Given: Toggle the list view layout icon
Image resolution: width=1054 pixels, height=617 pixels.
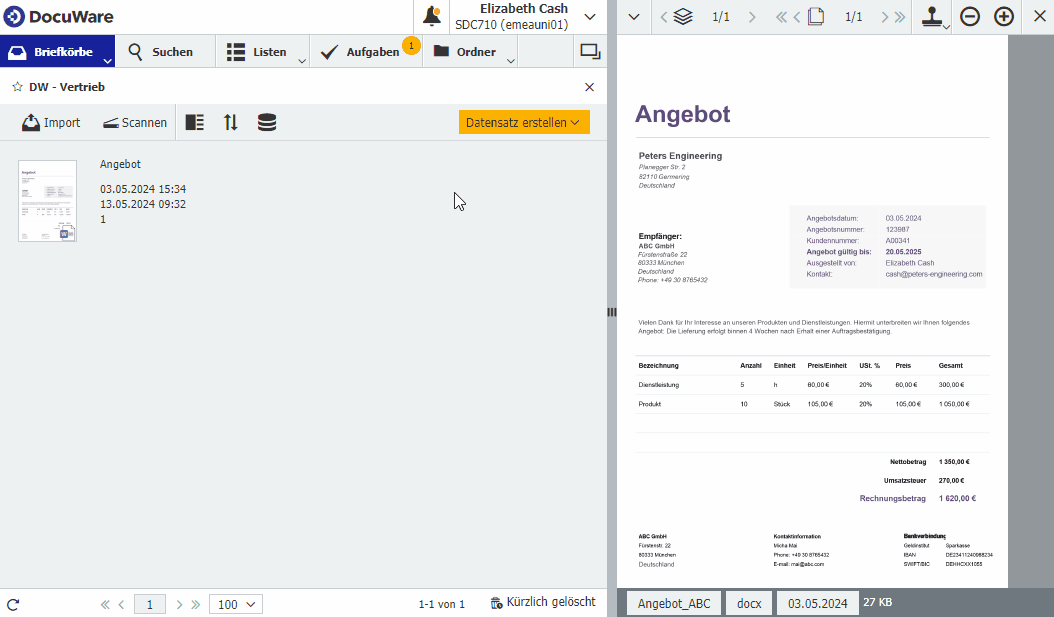Looking at the screenshot, I should click(195, 122).
